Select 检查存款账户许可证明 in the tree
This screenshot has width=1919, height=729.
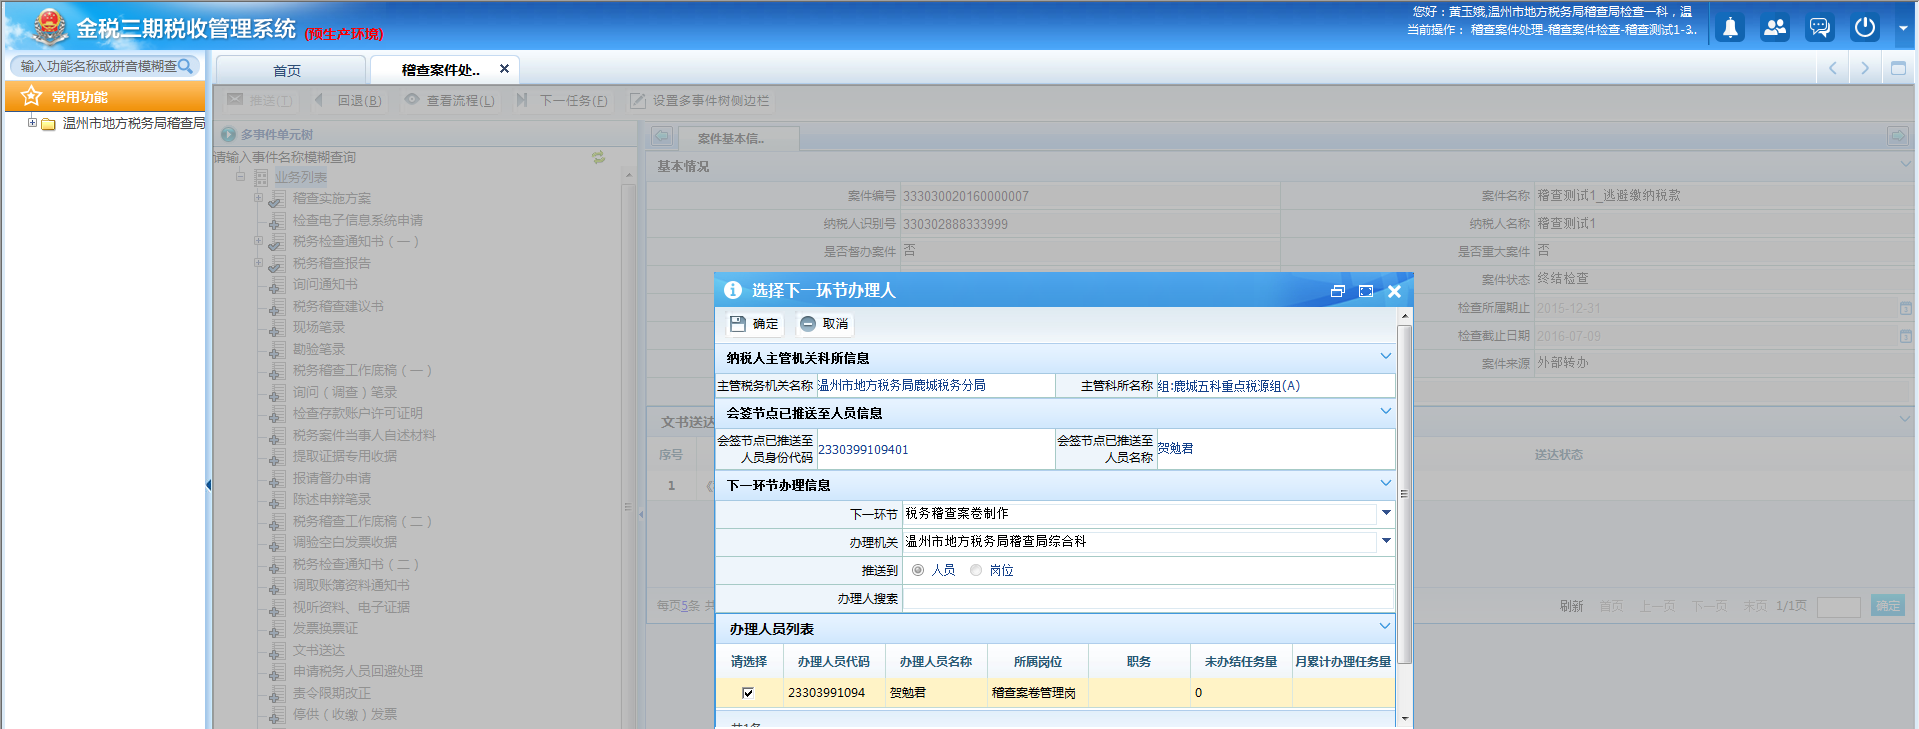click(358, 414)
